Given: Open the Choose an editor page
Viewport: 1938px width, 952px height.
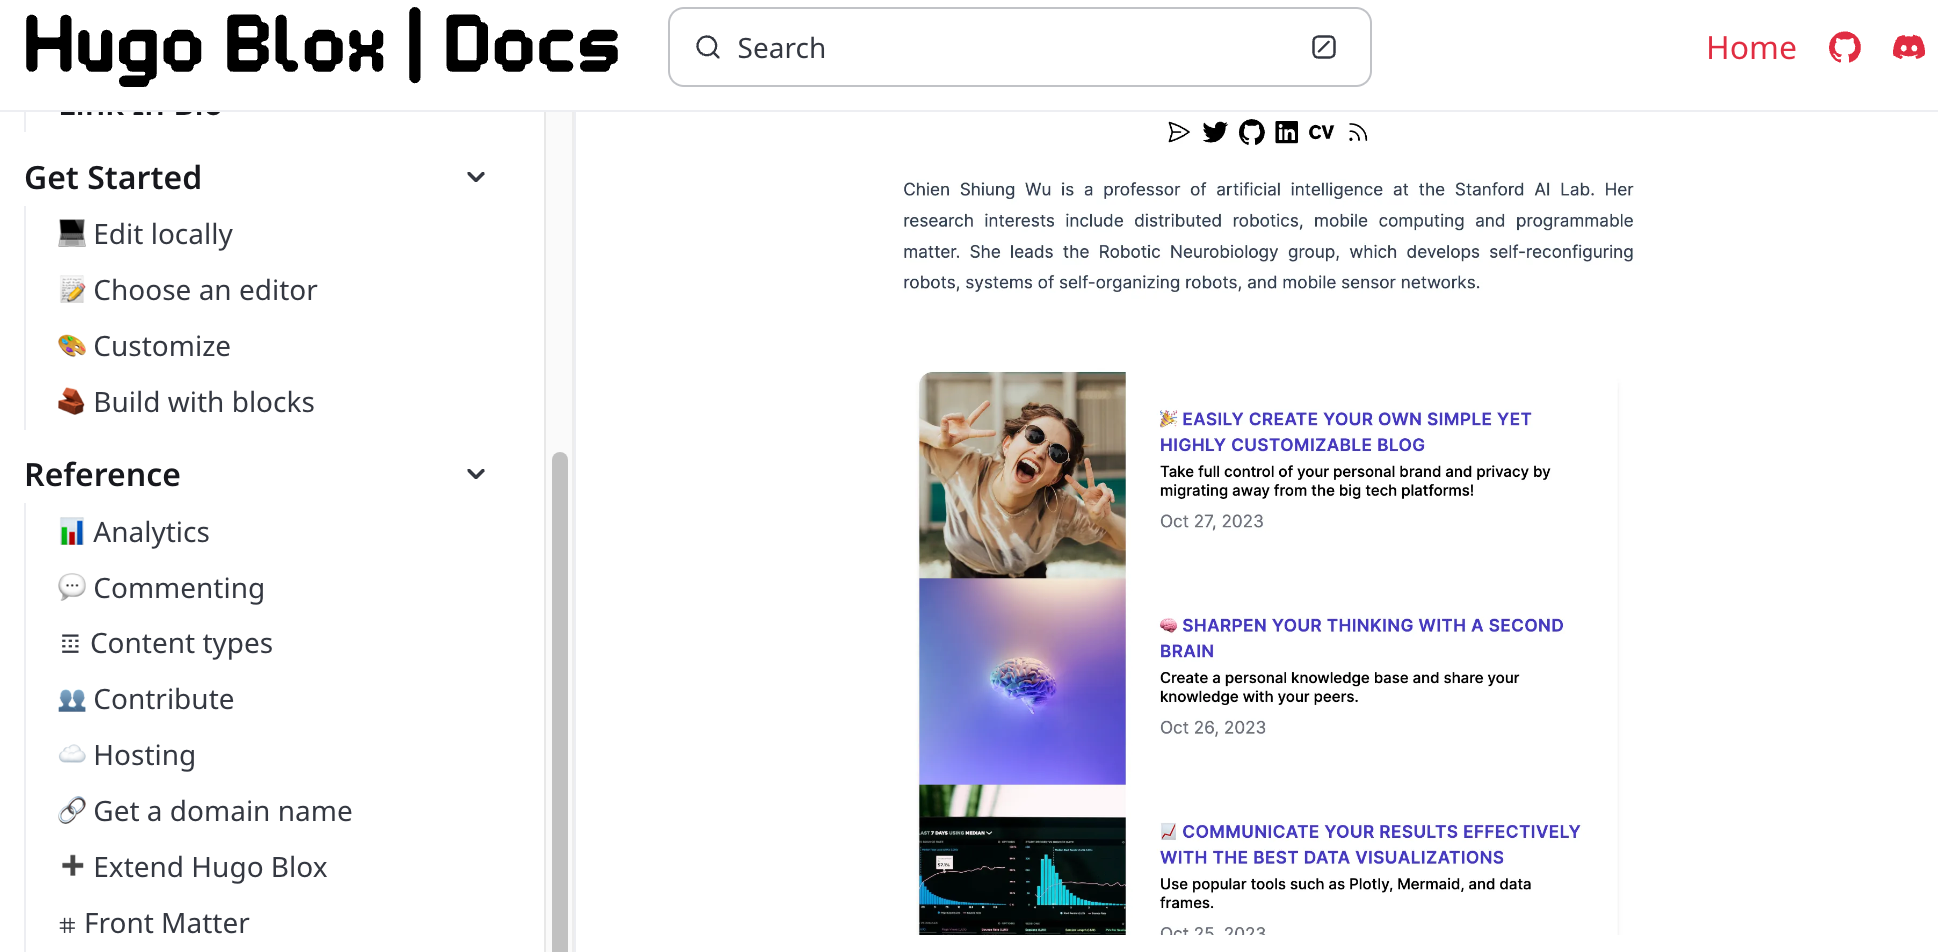Looking at the screenshot, I should [x=205, y=290].
